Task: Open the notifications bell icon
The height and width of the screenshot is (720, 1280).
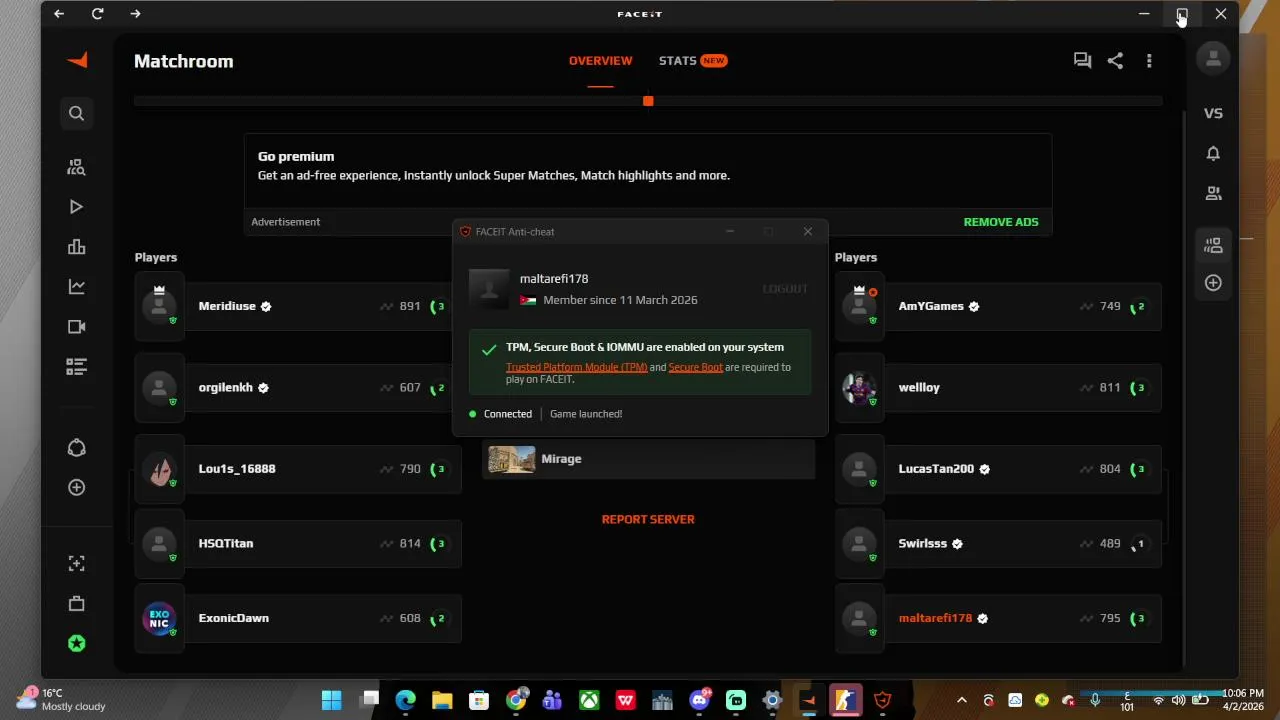Action: [x=1213, y=153]
